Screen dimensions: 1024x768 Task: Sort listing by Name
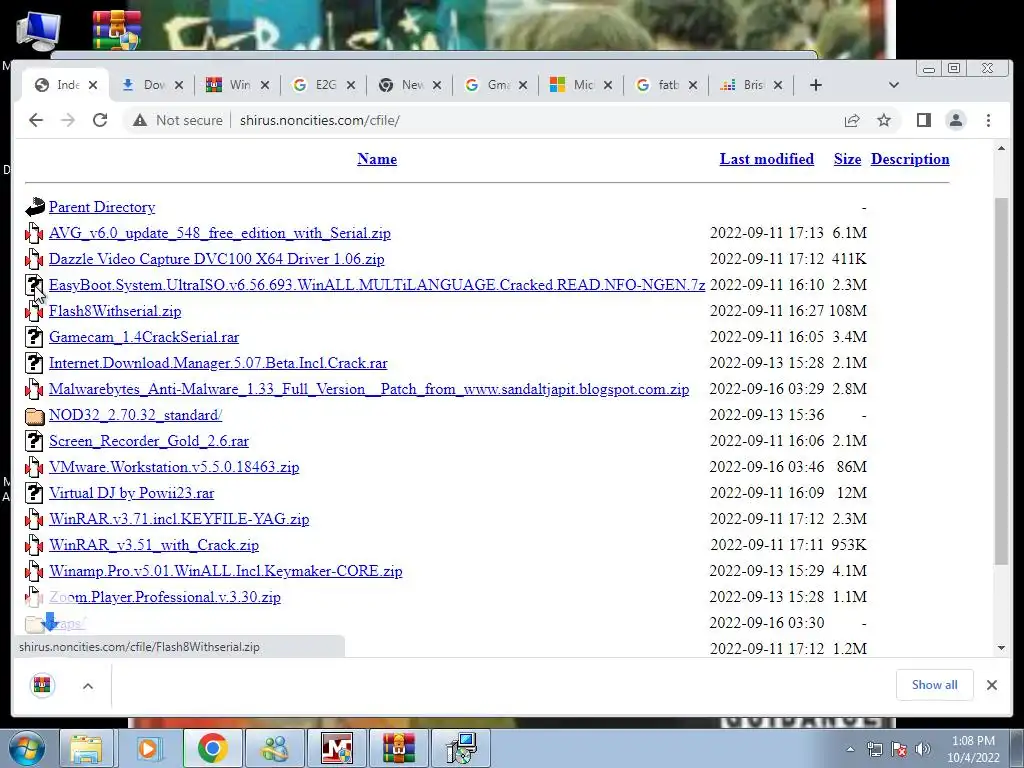[377, 159]
